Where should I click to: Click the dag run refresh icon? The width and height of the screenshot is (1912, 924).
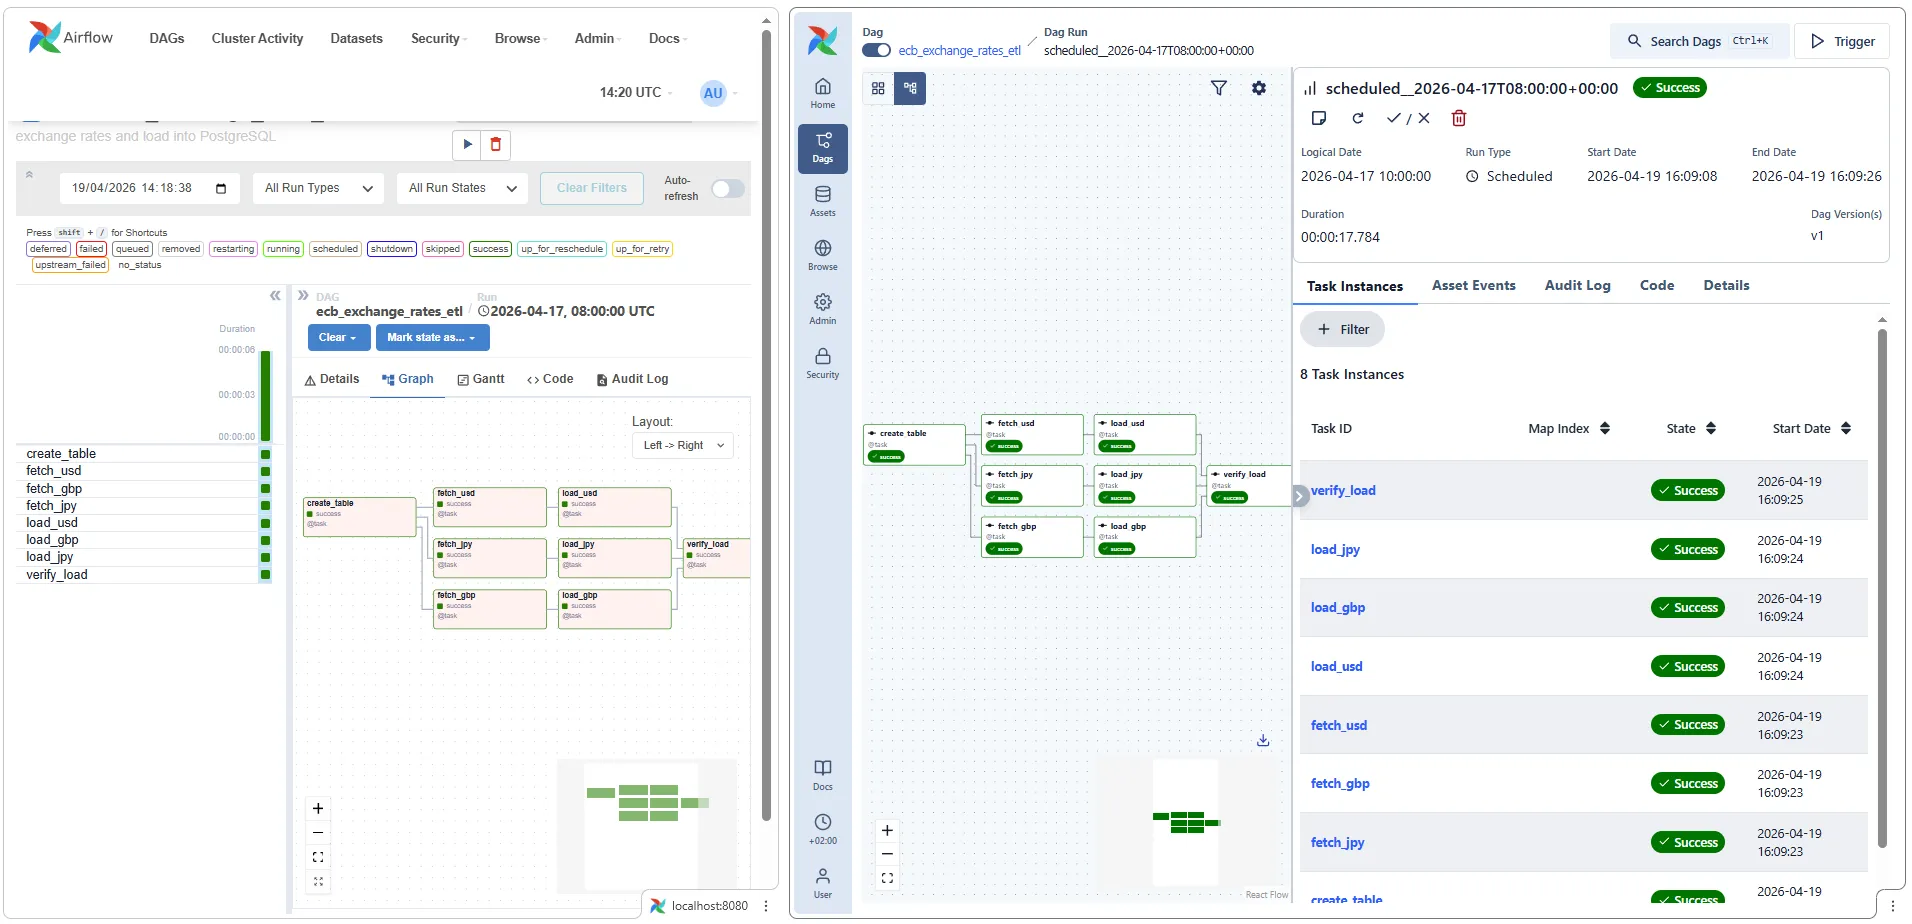(x=1357, y=118)
